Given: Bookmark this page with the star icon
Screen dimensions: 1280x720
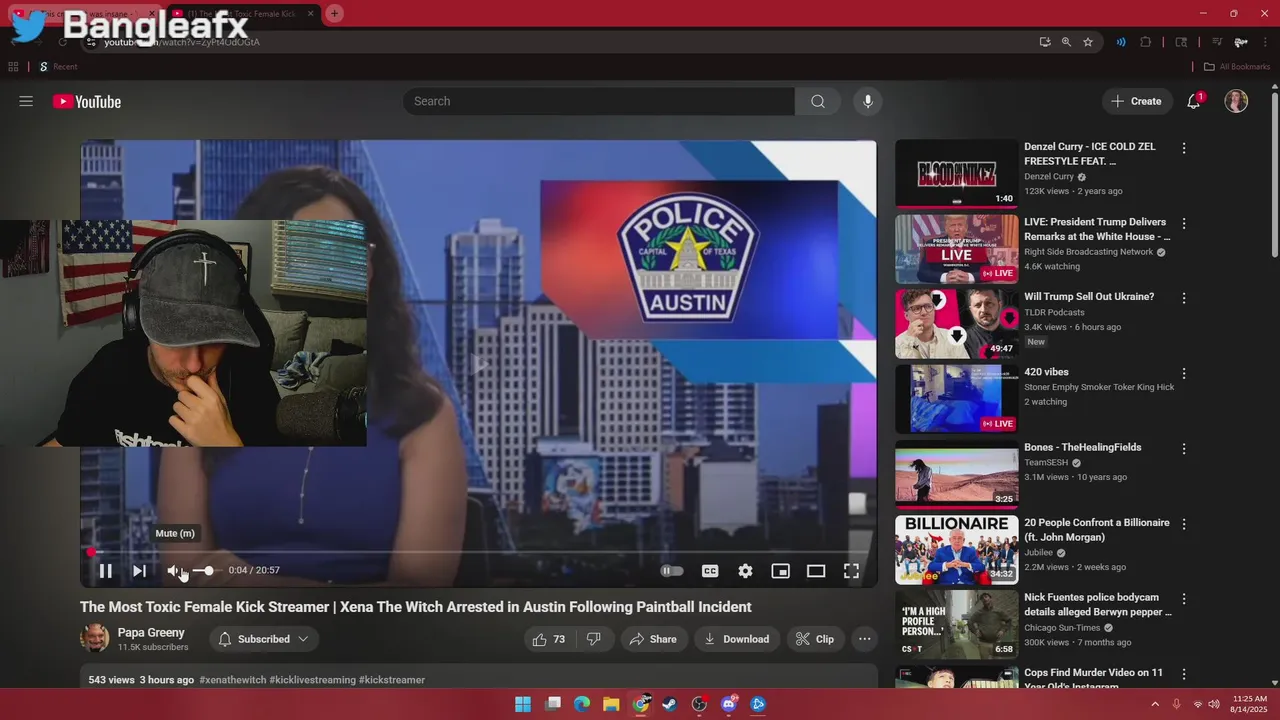Looking at the screenshot, I should pyautogui.click(x=1088, y=42).
